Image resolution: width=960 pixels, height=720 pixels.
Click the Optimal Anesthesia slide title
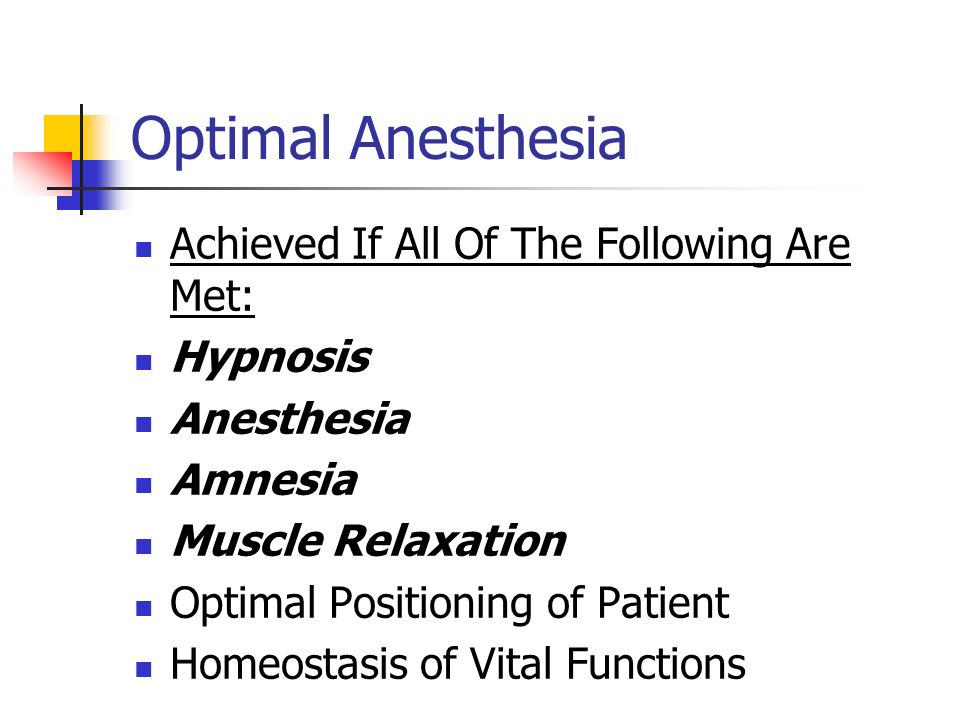pyautogui.click(x=378, y=139)
